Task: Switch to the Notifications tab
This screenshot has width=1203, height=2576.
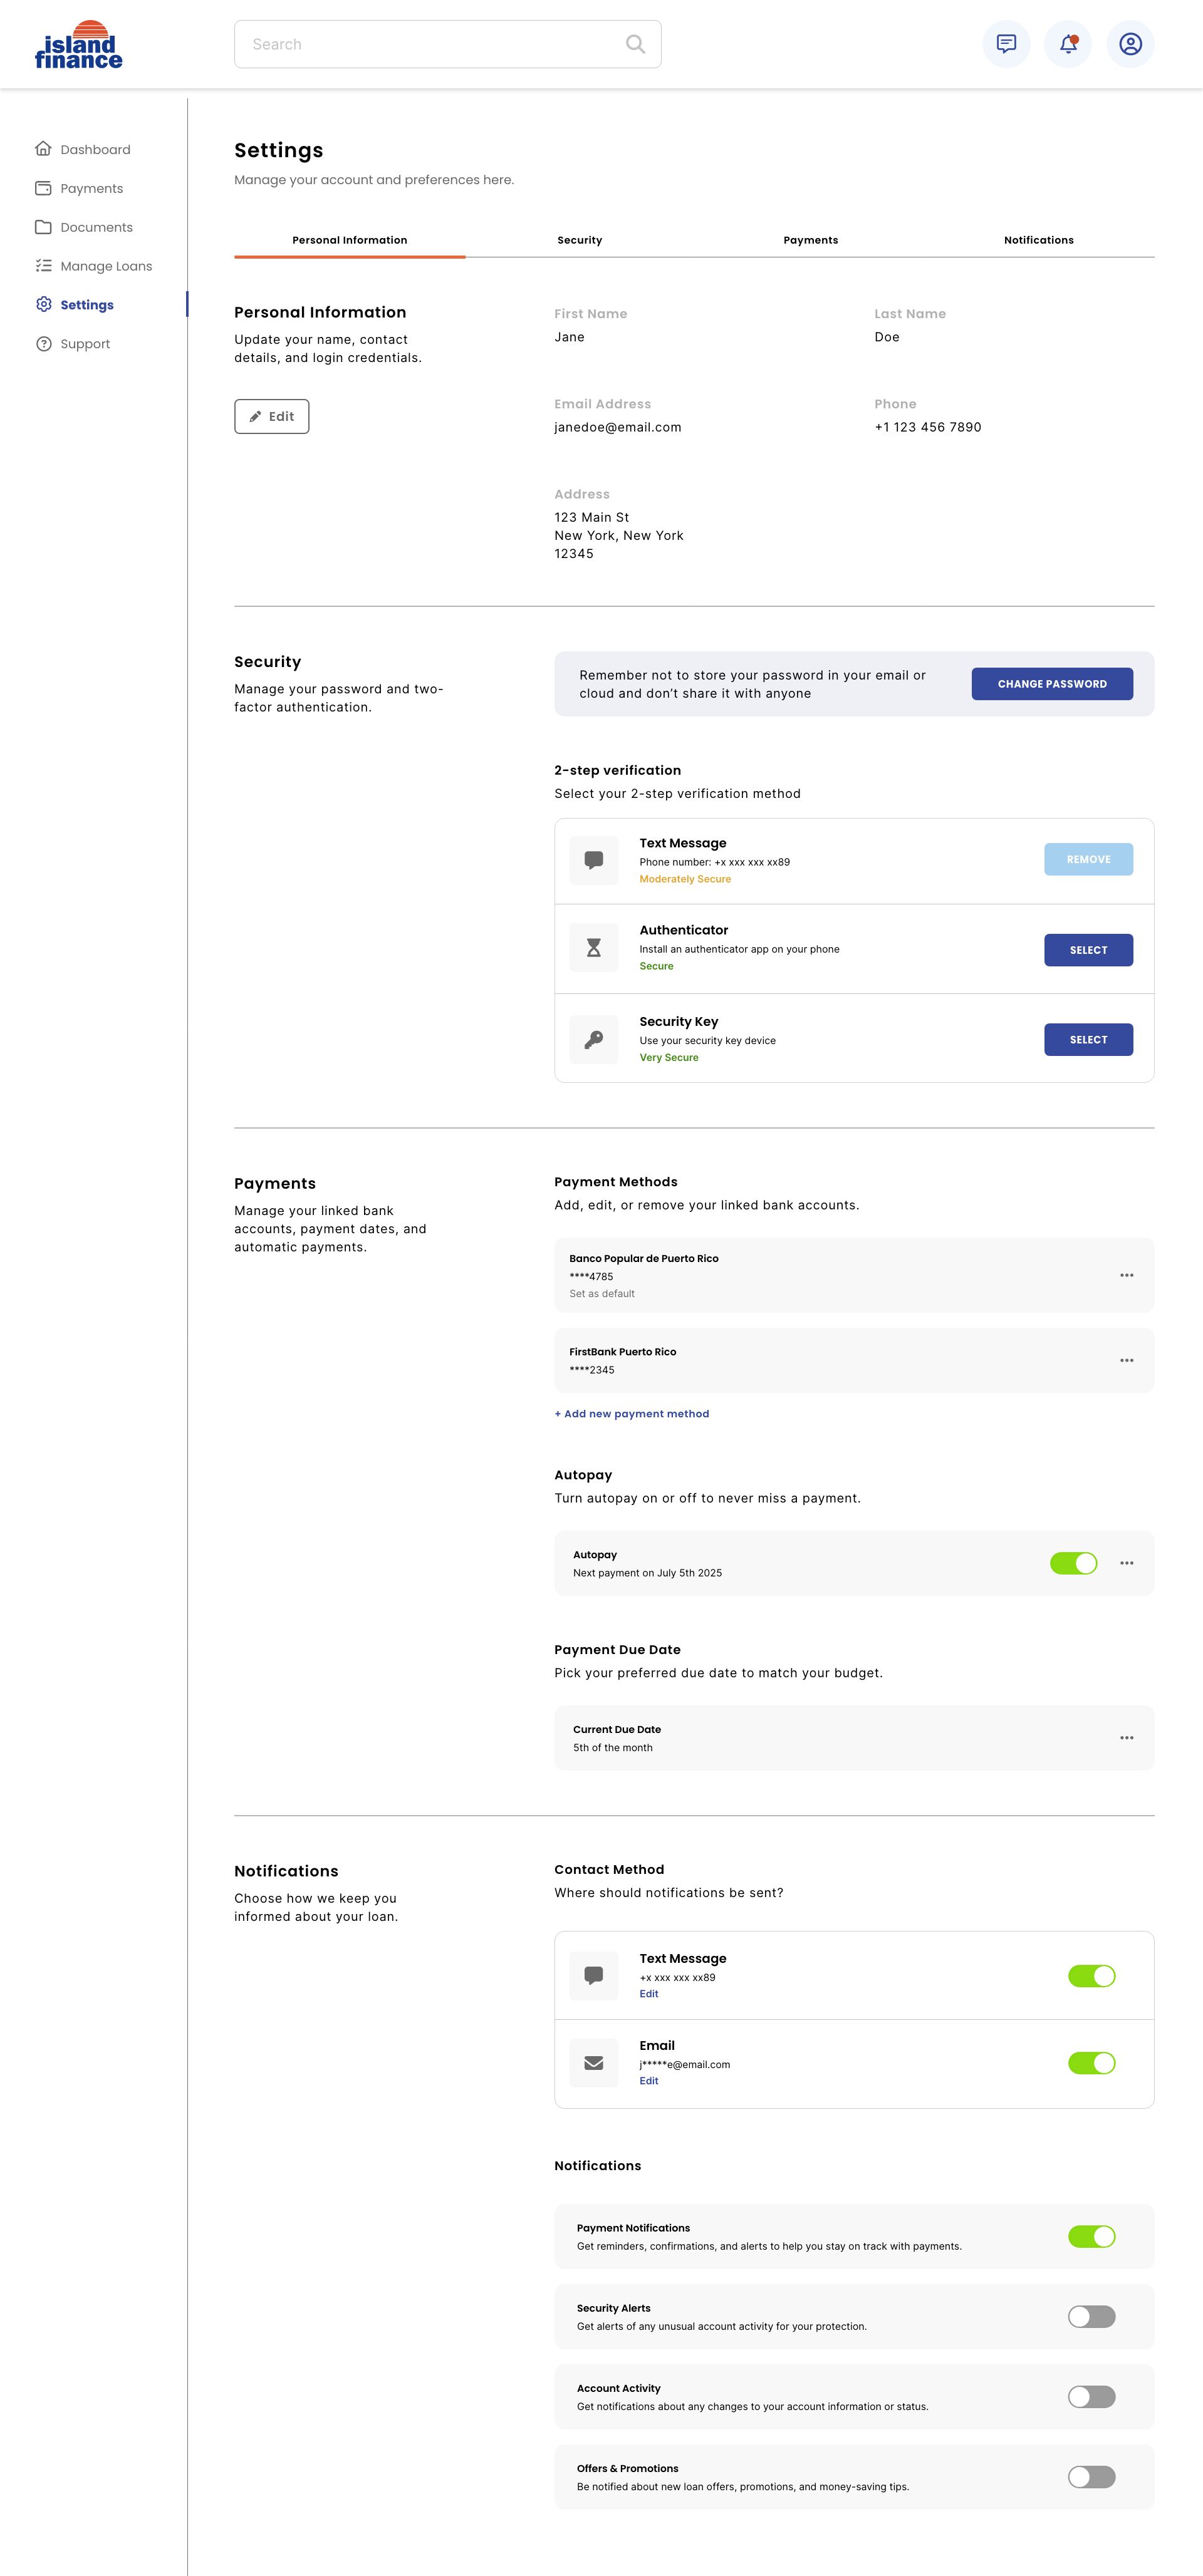Action: tap(1038, 240)
